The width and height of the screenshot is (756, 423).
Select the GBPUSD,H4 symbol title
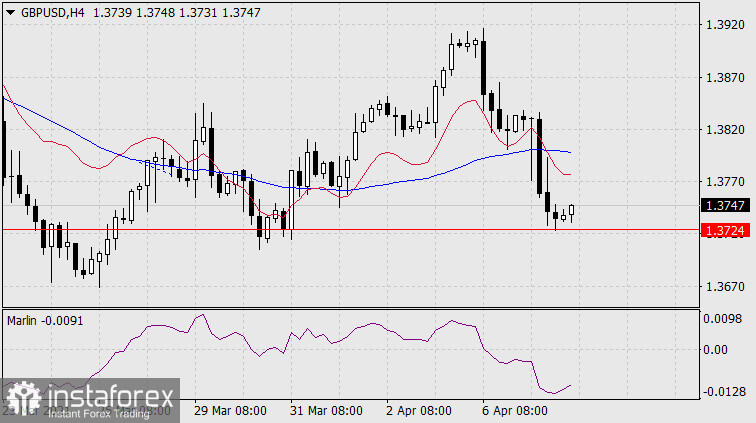point(53,13)
